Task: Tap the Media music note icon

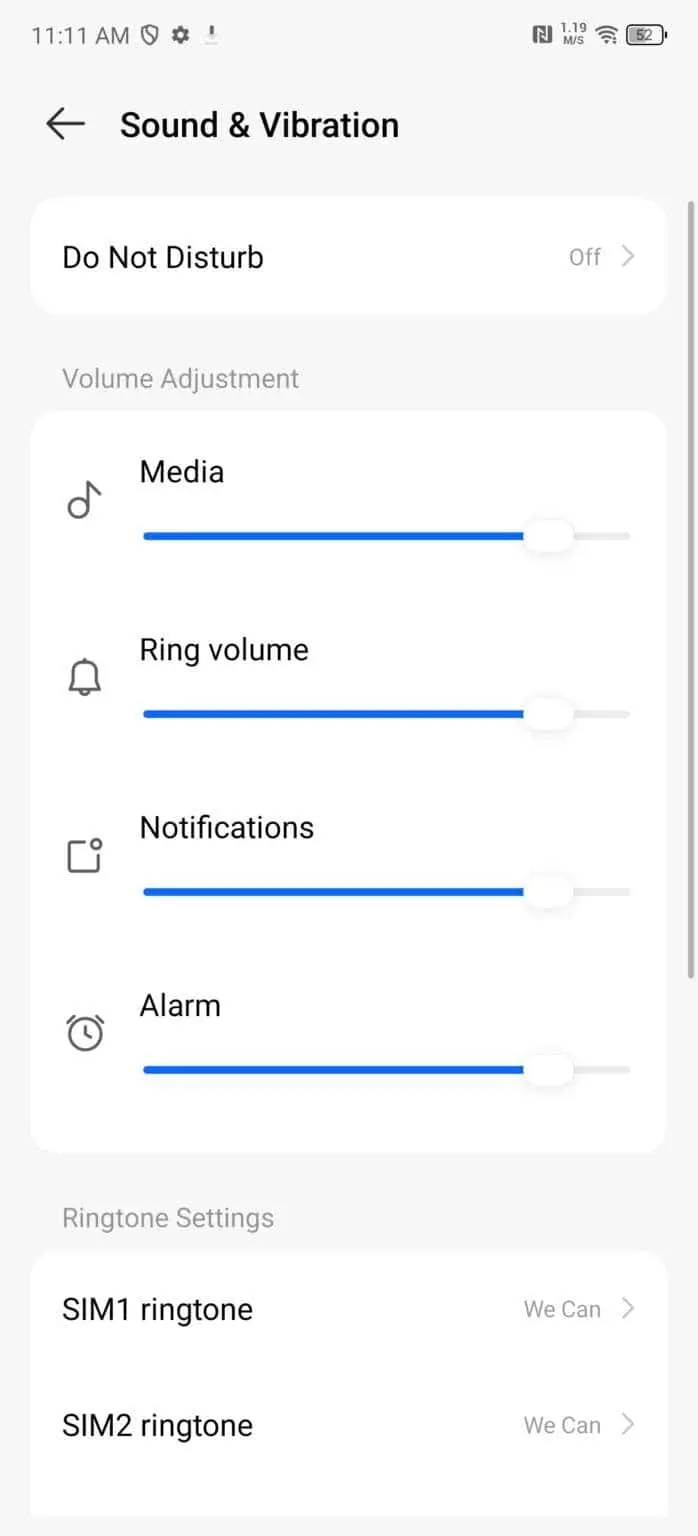Action: click(85, 500)
